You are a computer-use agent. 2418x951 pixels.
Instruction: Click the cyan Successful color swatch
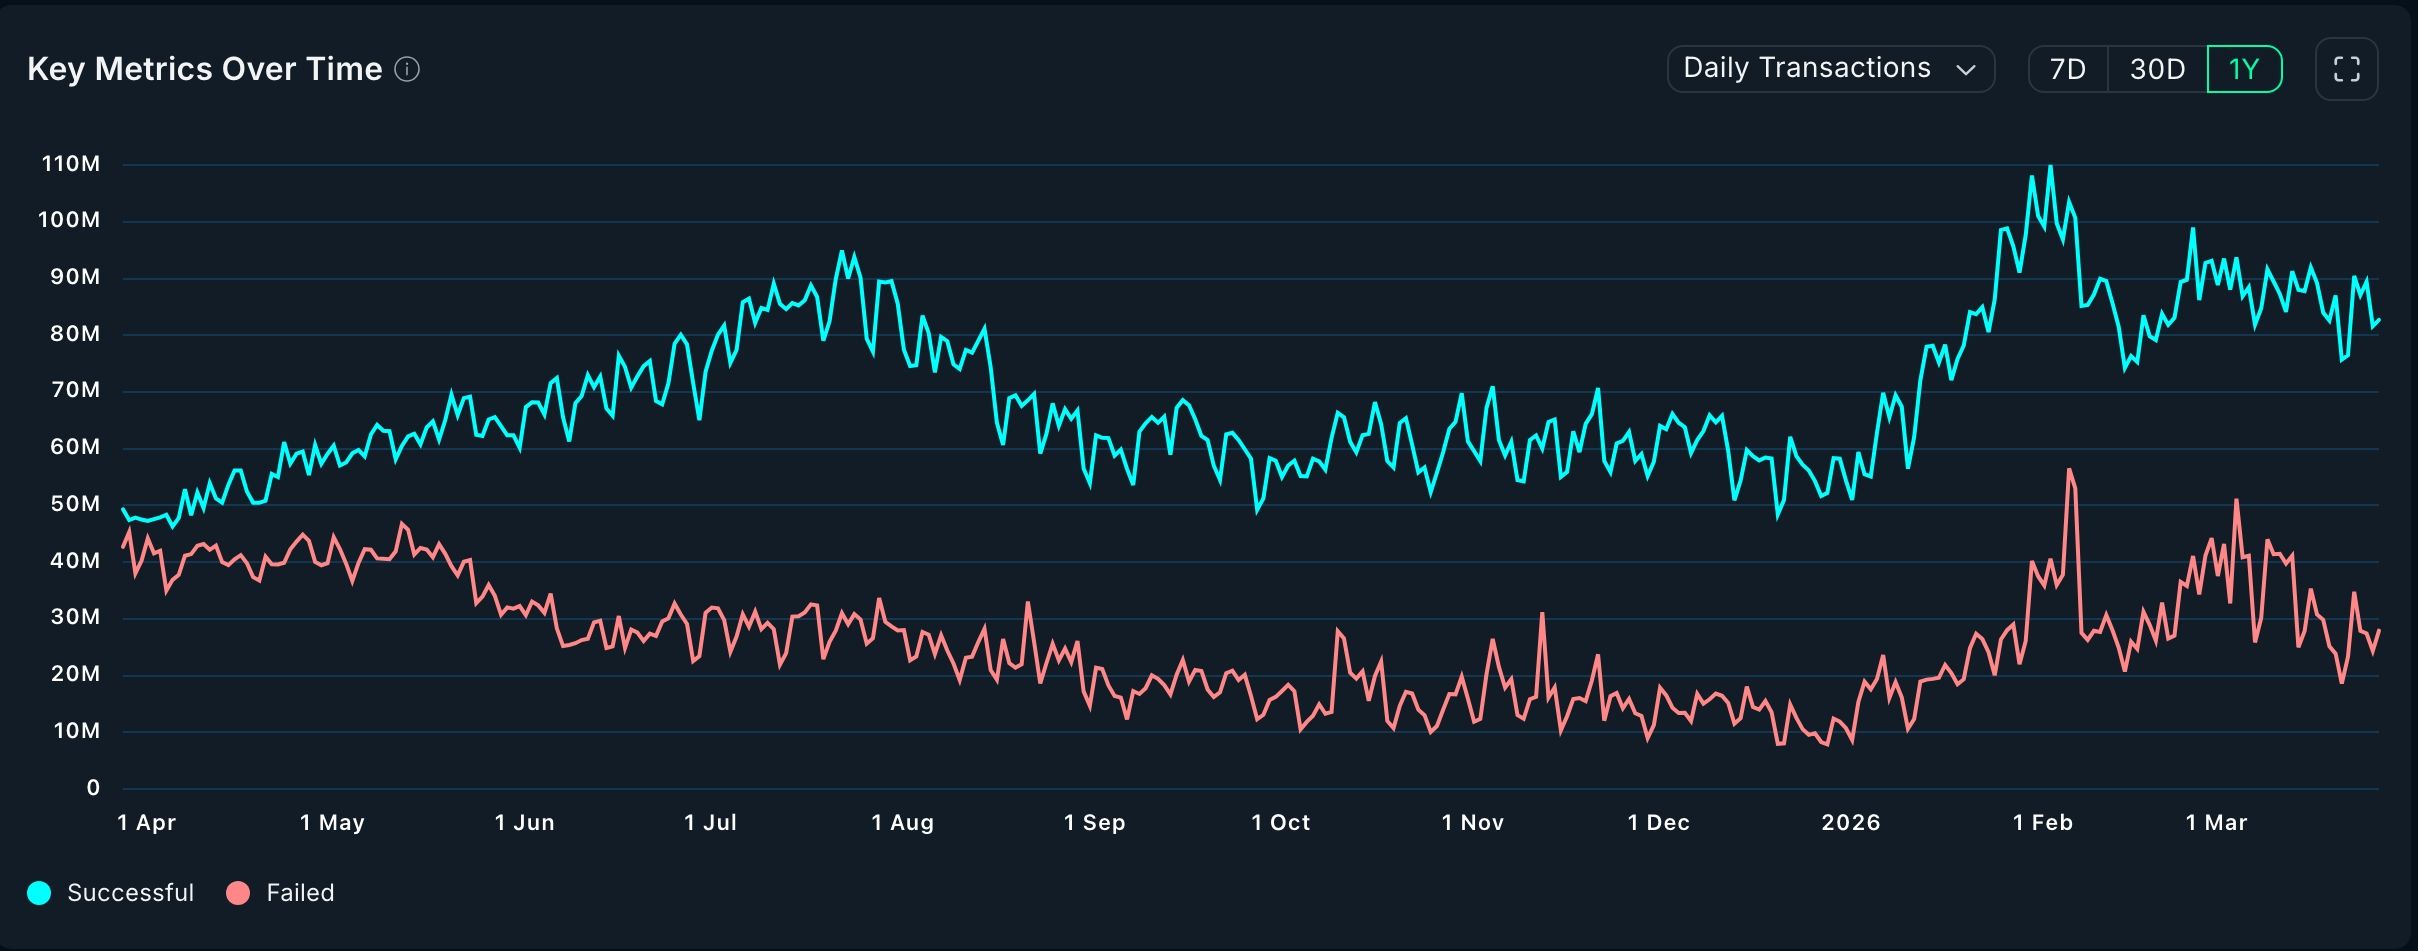38,893
